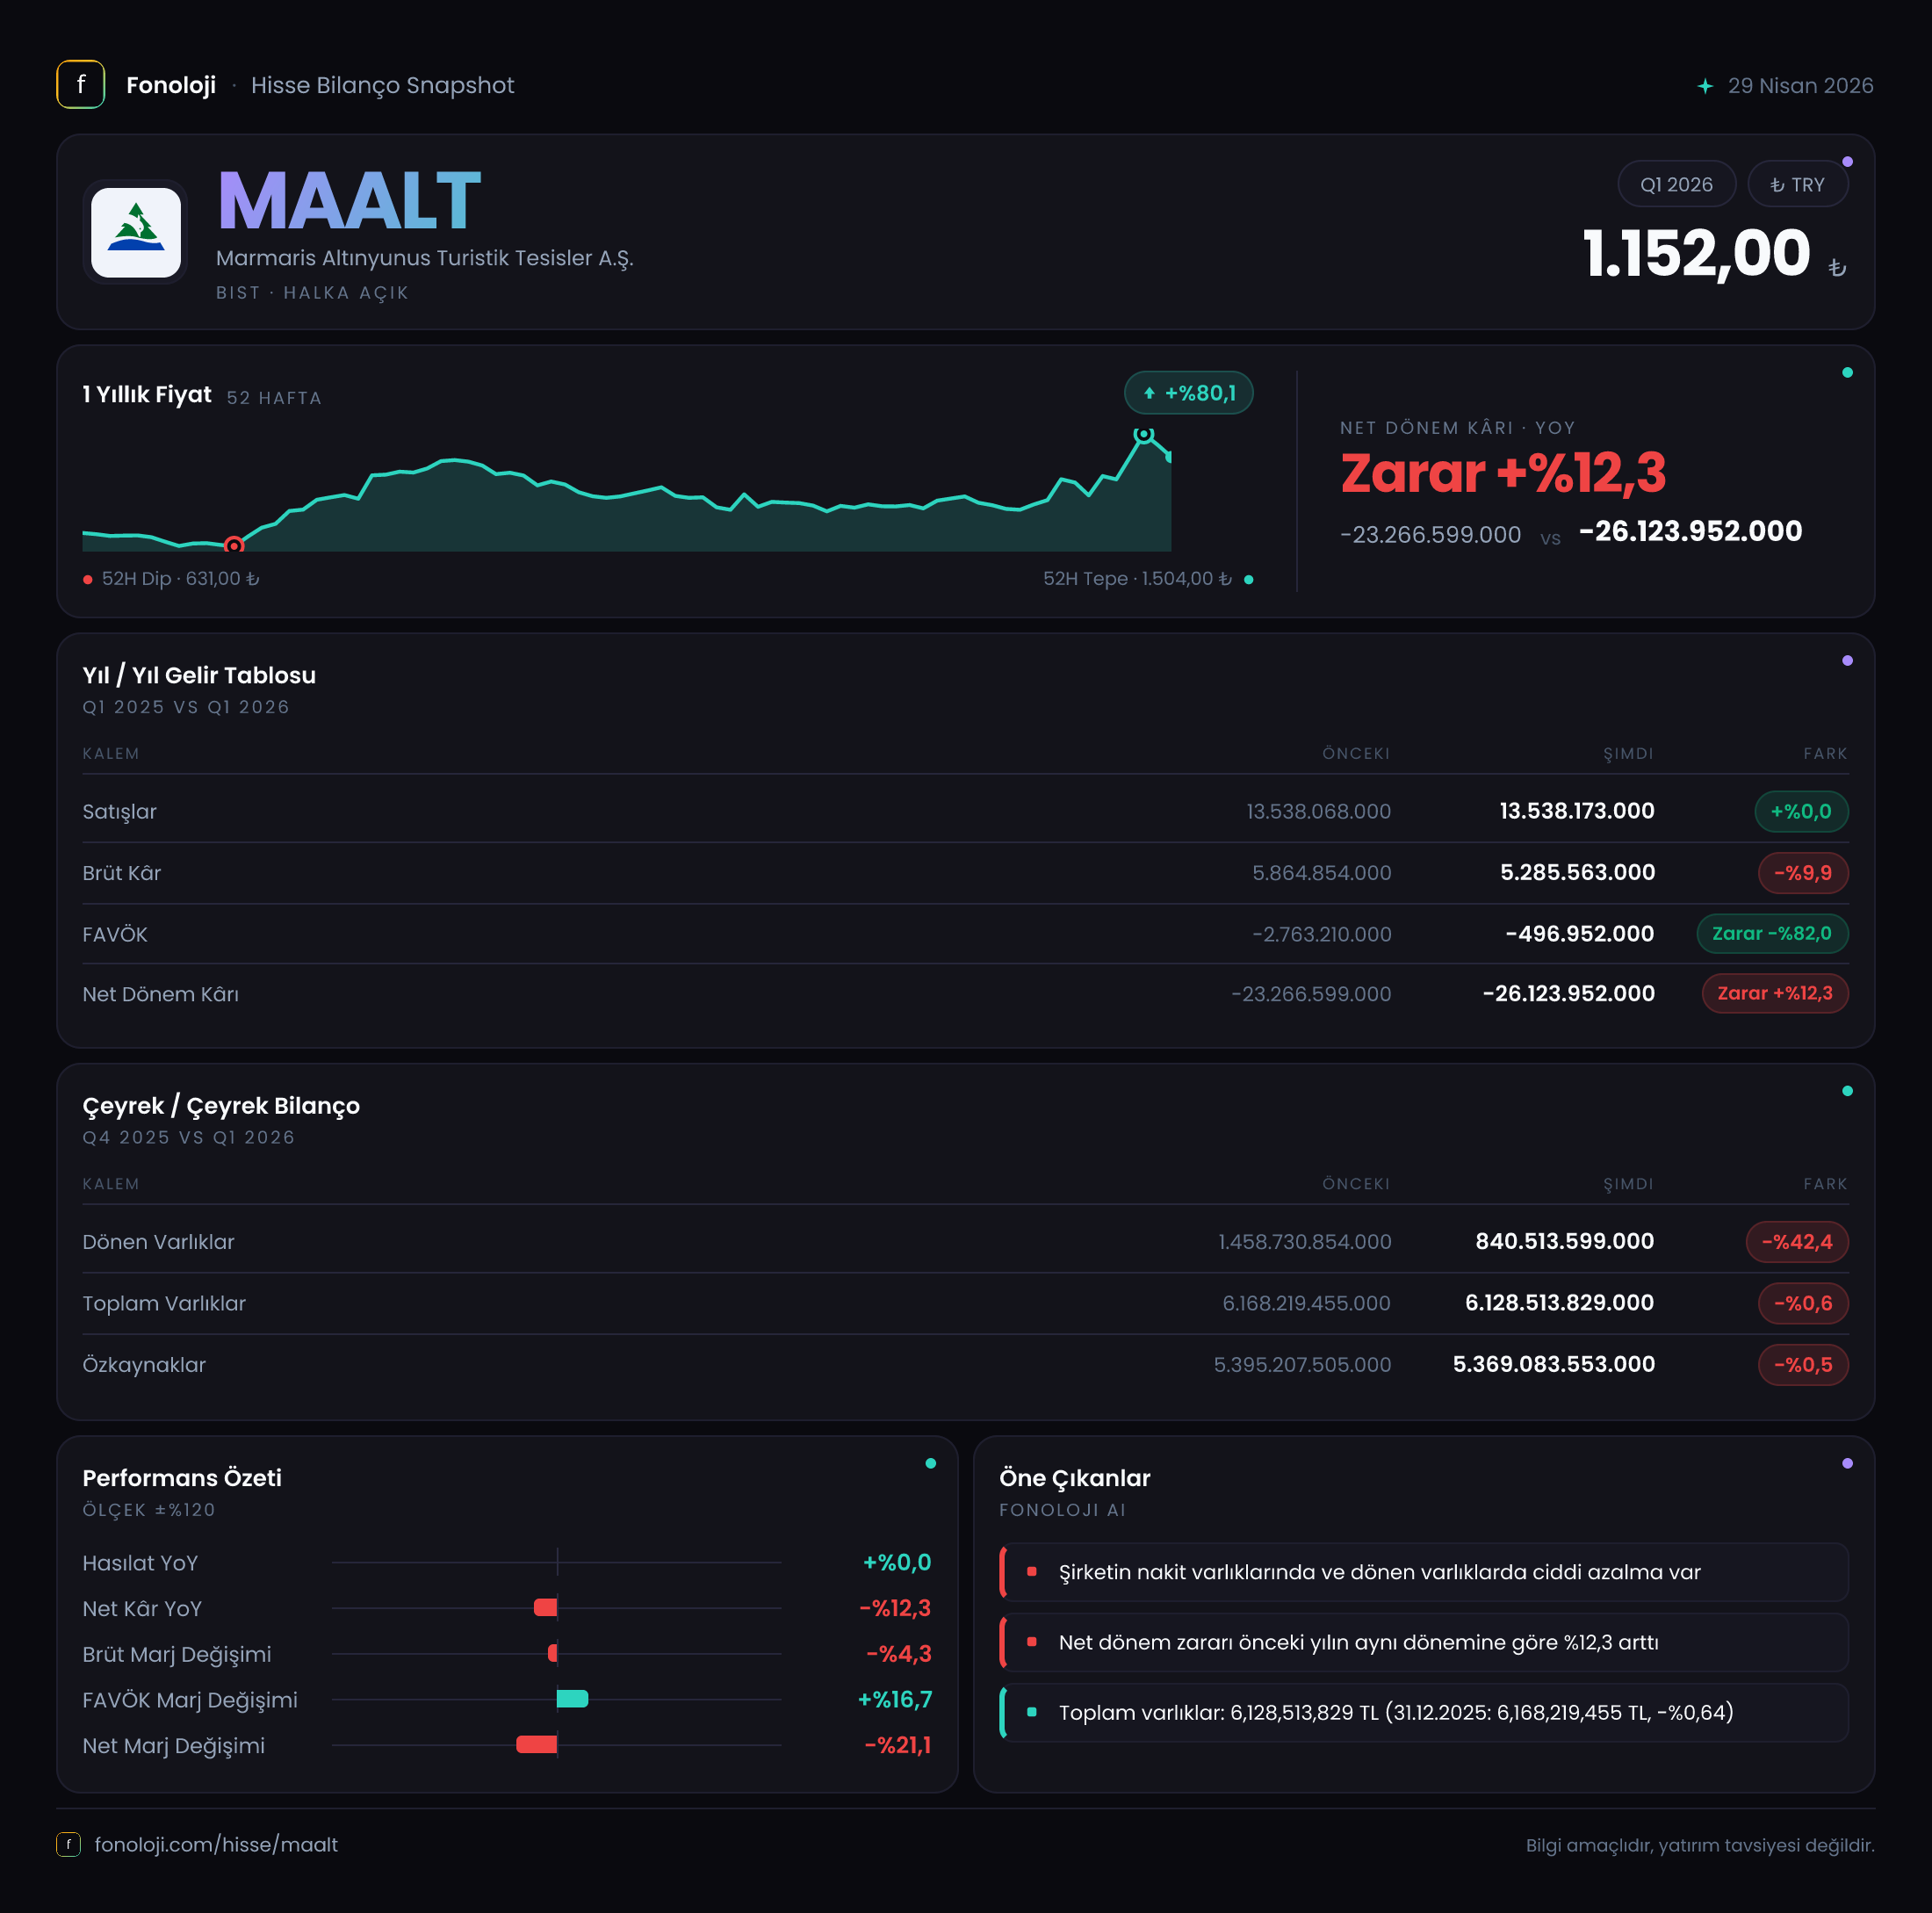Click the Performans Özeti heading
The width and height of the screenshot is (1932, 1913).
tap(182, 1478)
